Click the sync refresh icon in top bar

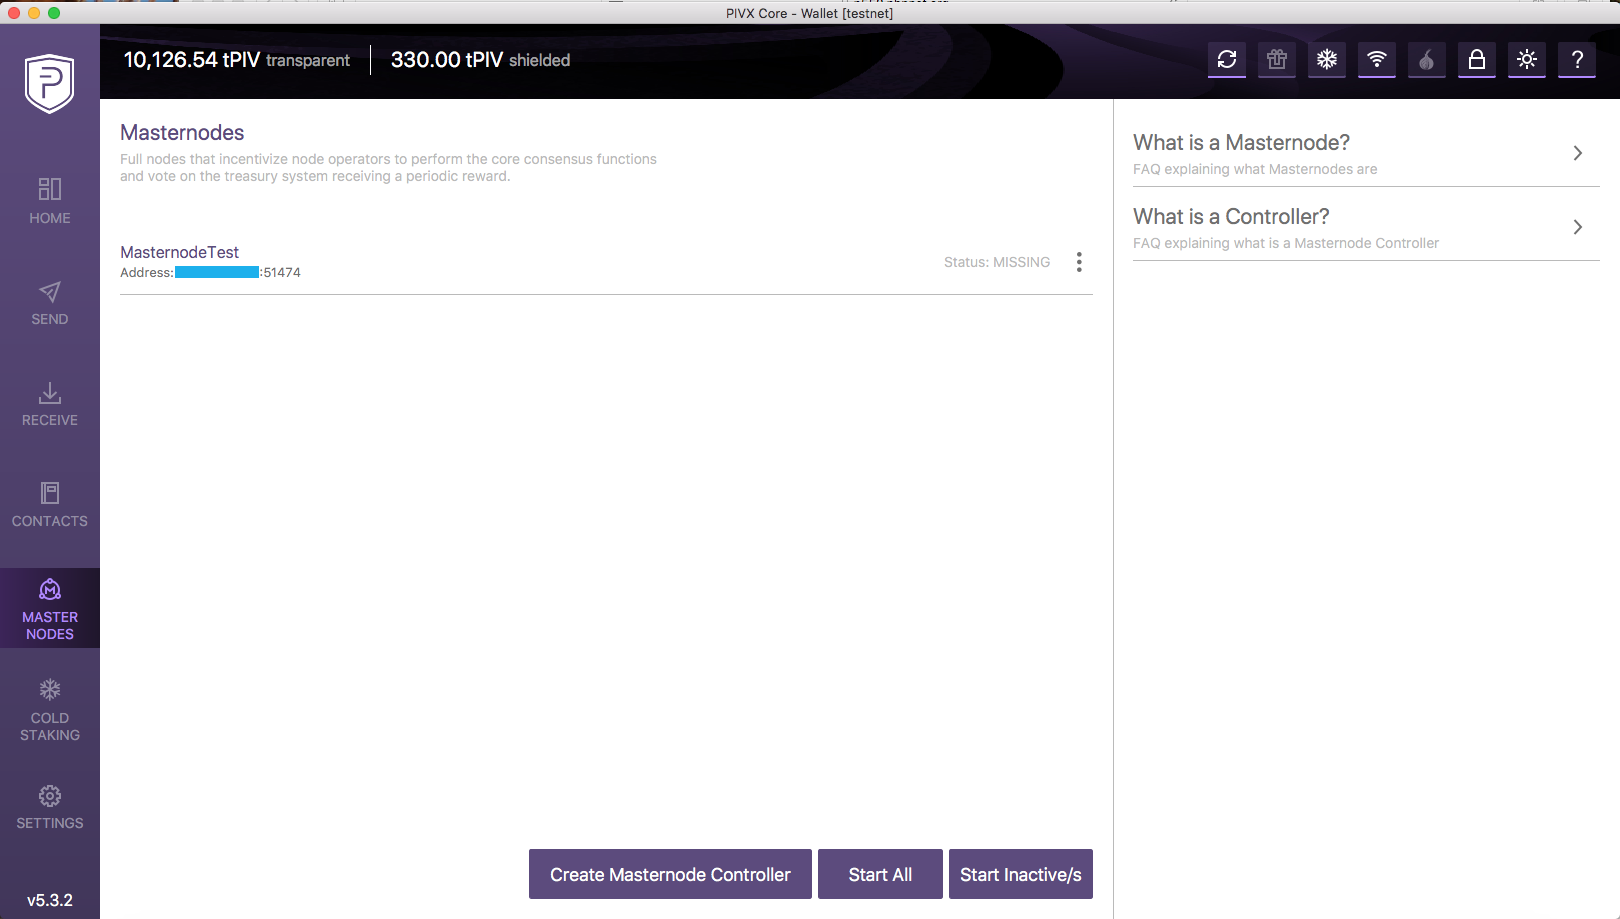point(1227,60)
